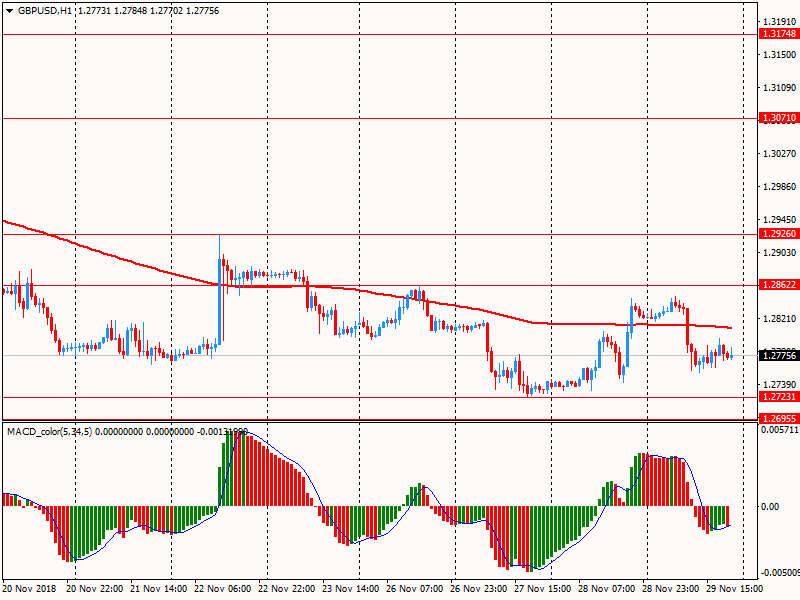Select the 1.26955 support level label
Viewport: 800px width, 600px height.
tap(778, 418)
